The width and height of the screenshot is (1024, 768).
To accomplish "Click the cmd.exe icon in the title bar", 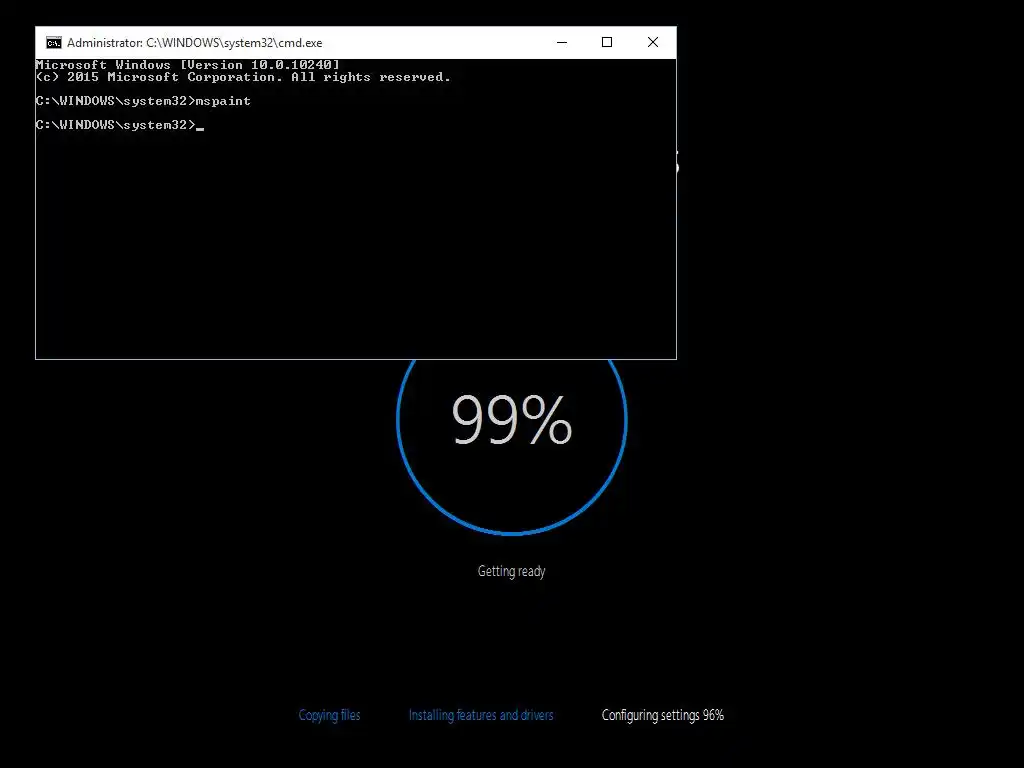I will (x=54, y=42).
